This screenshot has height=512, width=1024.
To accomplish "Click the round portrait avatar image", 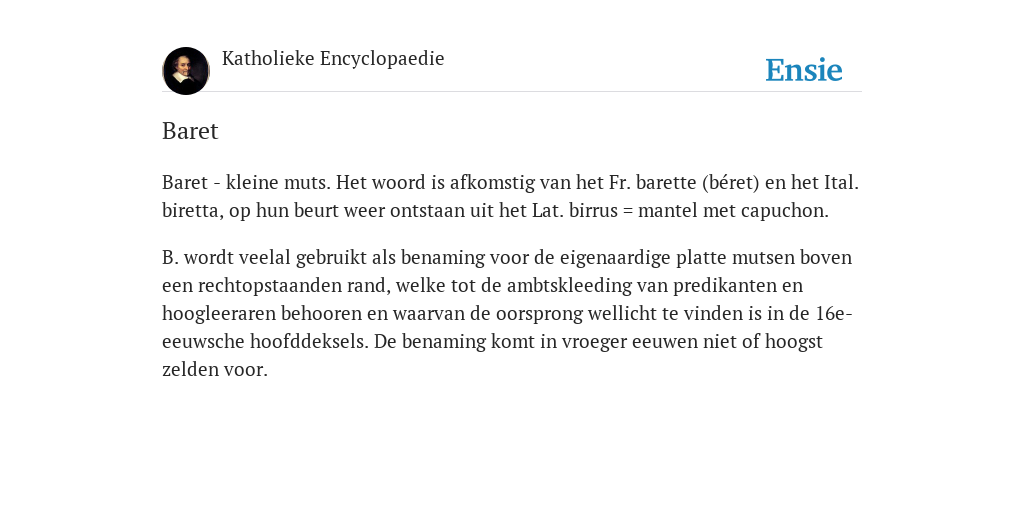I will pyautogui.click(x=186, y=71).
